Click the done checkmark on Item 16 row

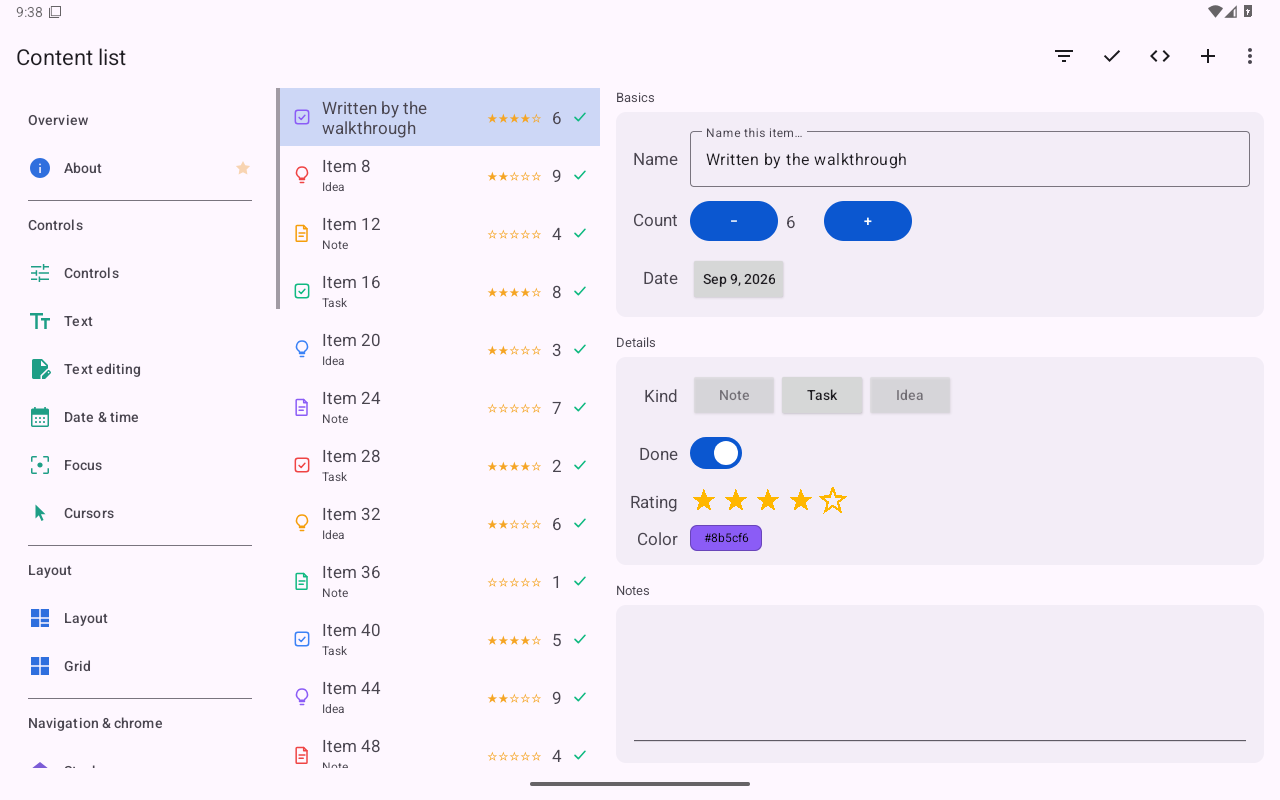(580, 291)
